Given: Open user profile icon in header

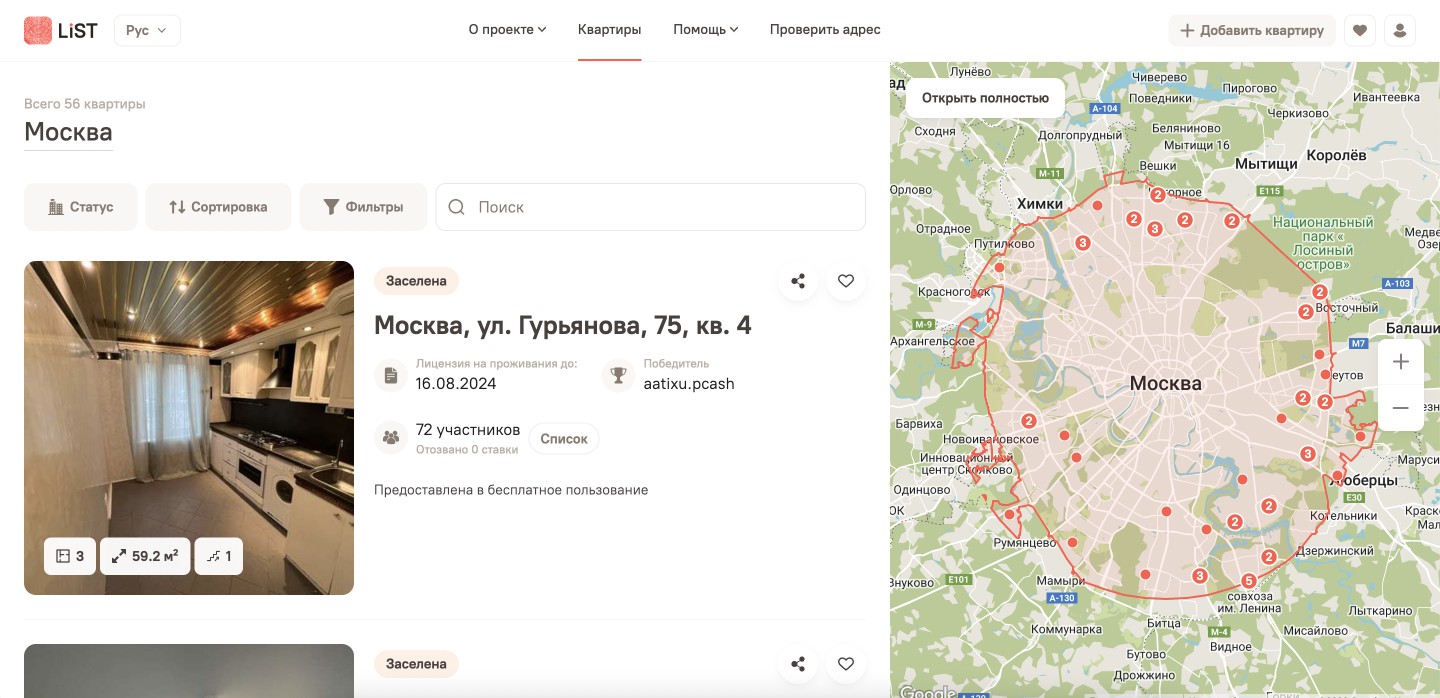Looking at the screenshot, I should point(1400,30).
